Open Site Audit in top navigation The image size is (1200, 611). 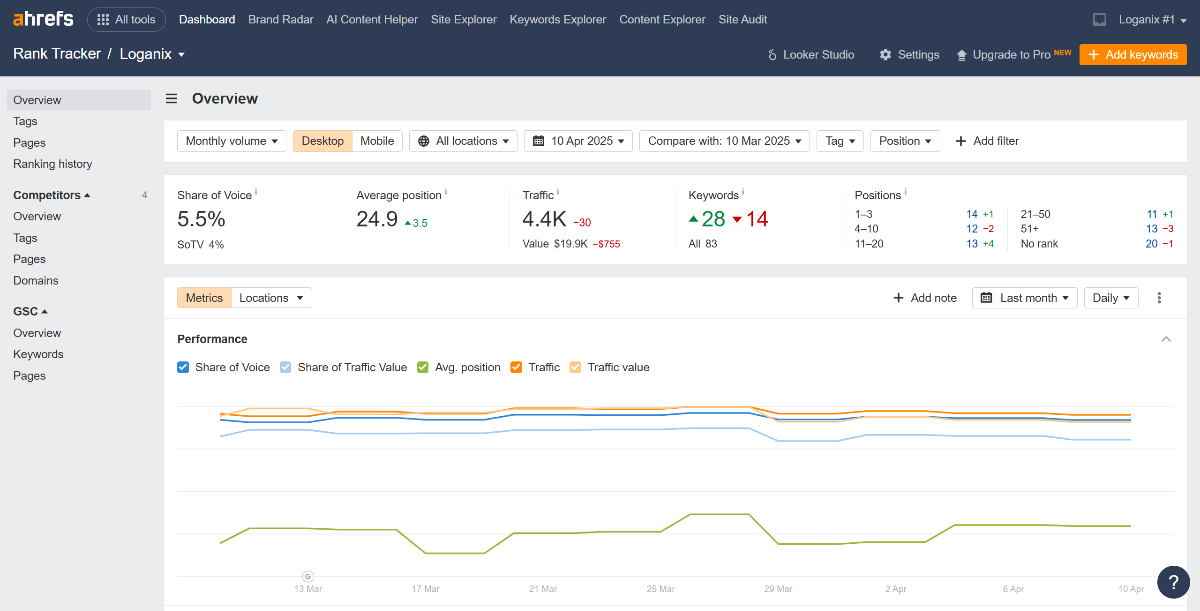(x=744, y=19)
